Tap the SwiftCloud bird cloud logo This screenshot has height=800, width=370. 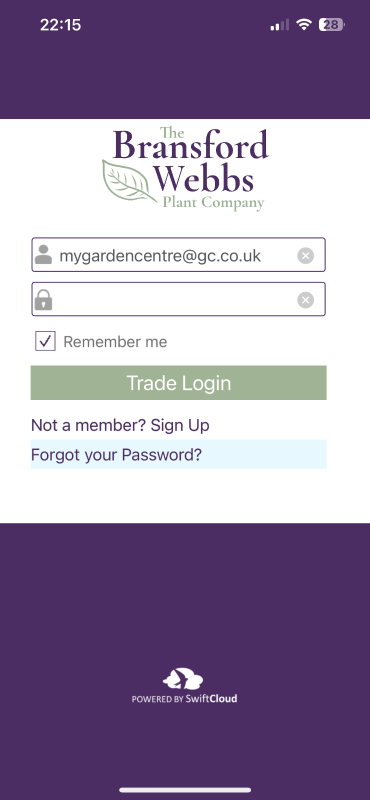183,679
